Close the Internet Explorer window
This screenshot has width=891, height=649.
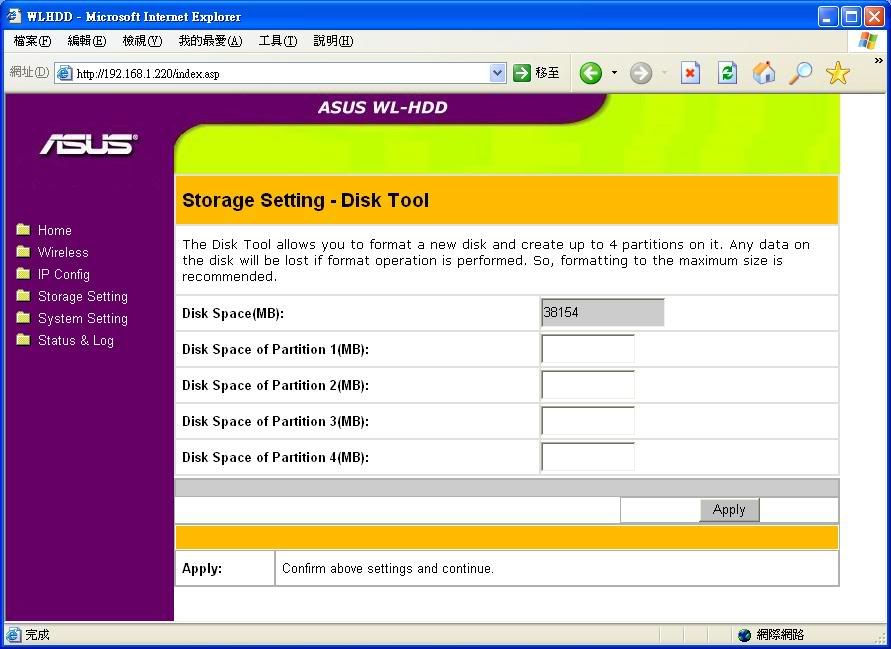[x=875, y=16]
